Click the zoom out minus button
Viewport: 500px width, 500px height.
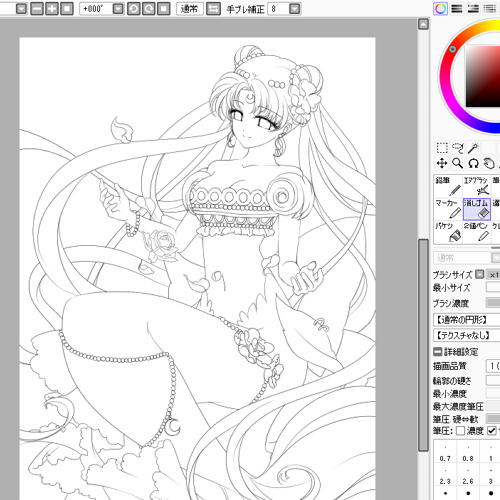(x=37, y=9)
